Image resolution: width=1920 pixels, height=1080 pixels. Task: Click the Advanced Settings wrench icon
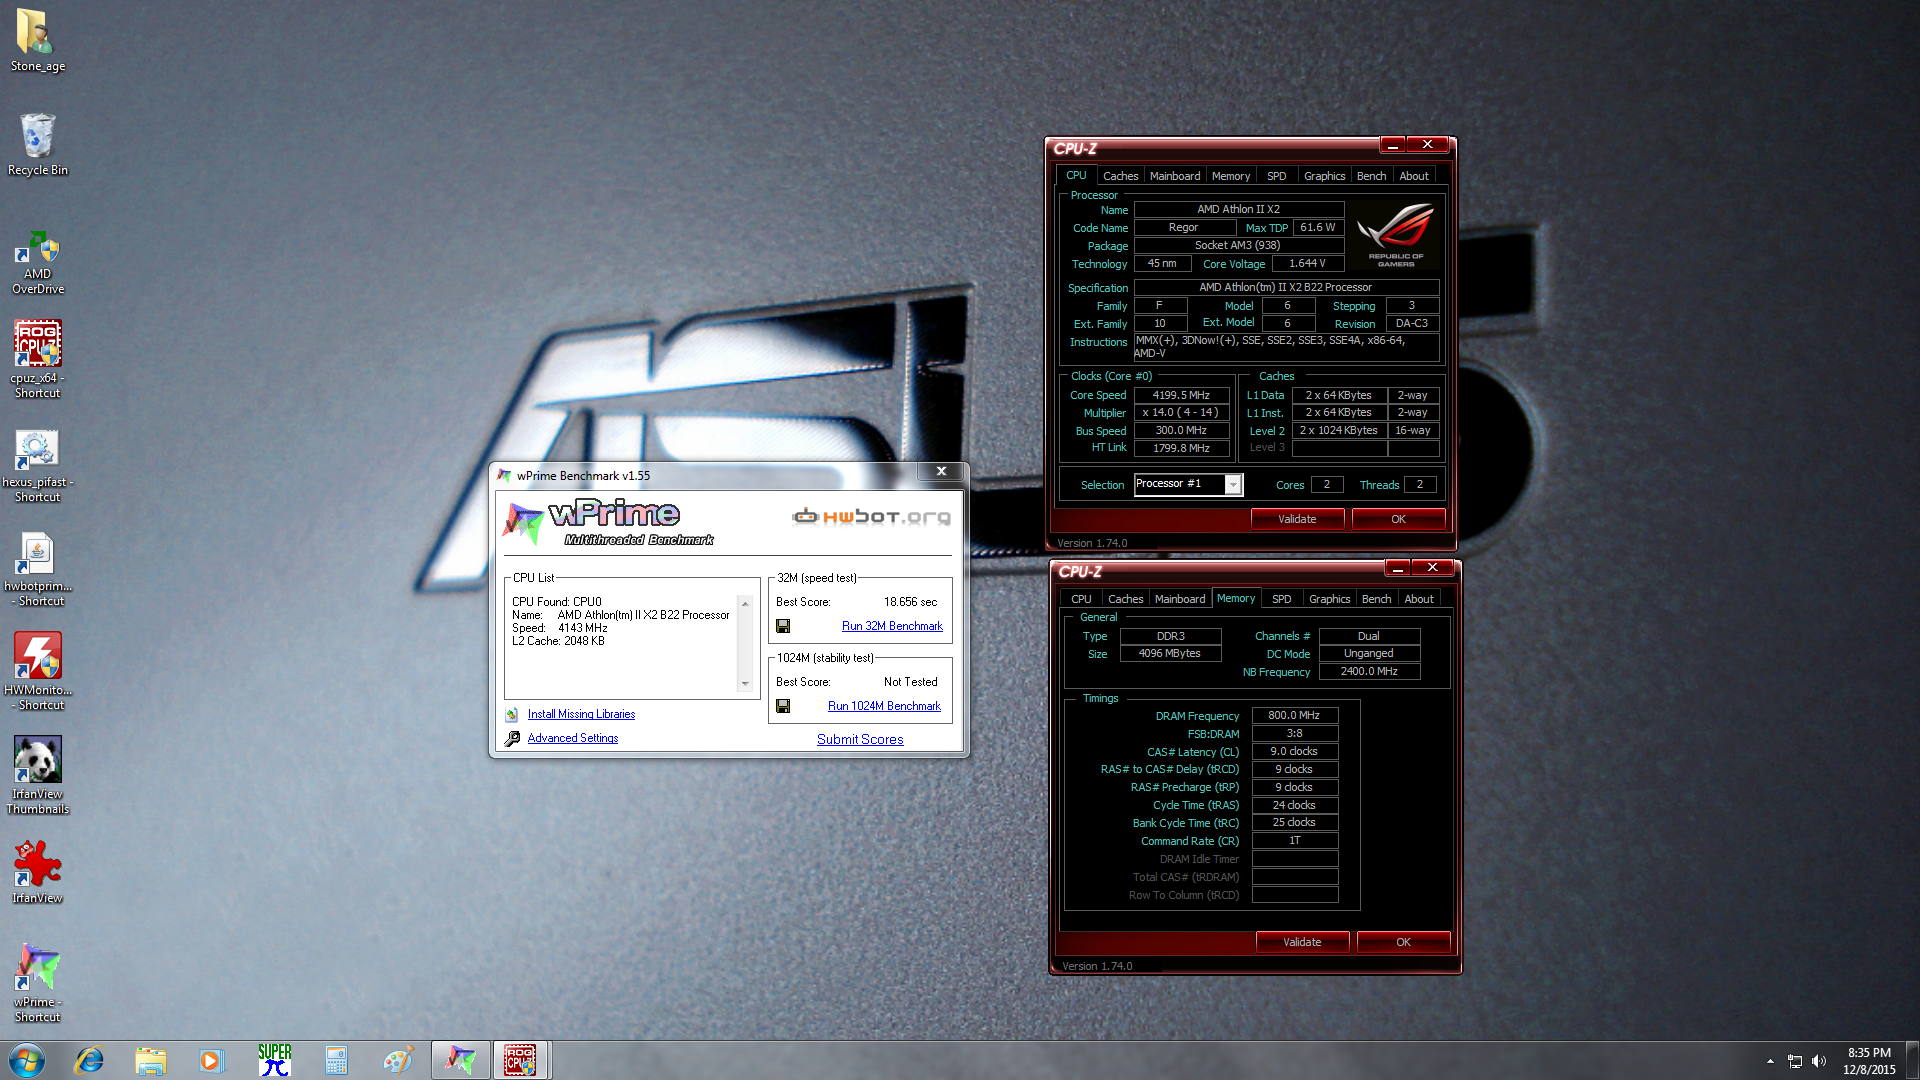point(512,738)
